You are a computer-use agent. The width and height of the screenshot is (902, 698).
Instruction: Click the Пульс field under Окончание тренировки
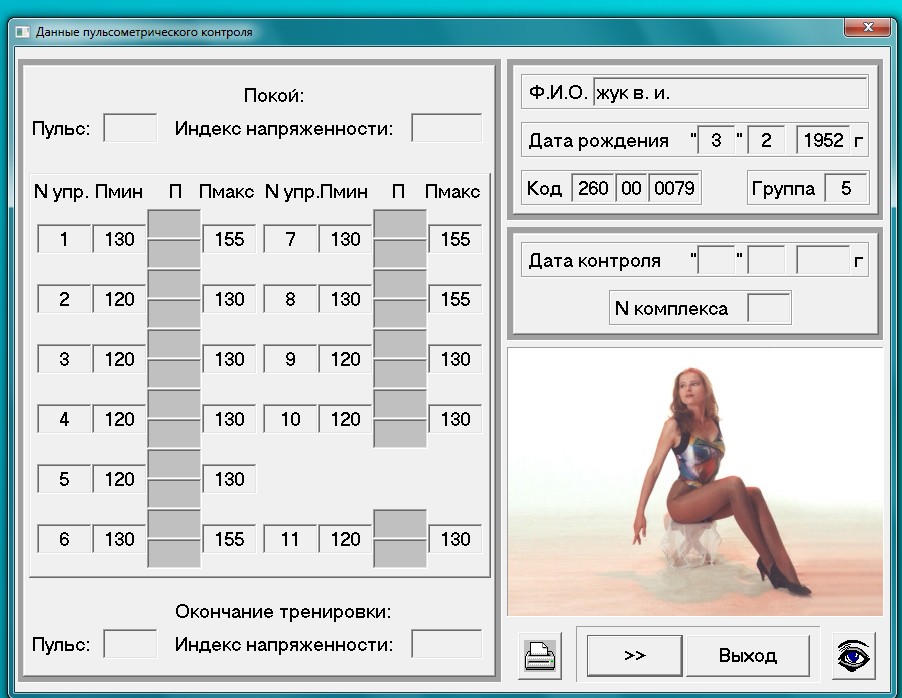click(x=130, y=644)
